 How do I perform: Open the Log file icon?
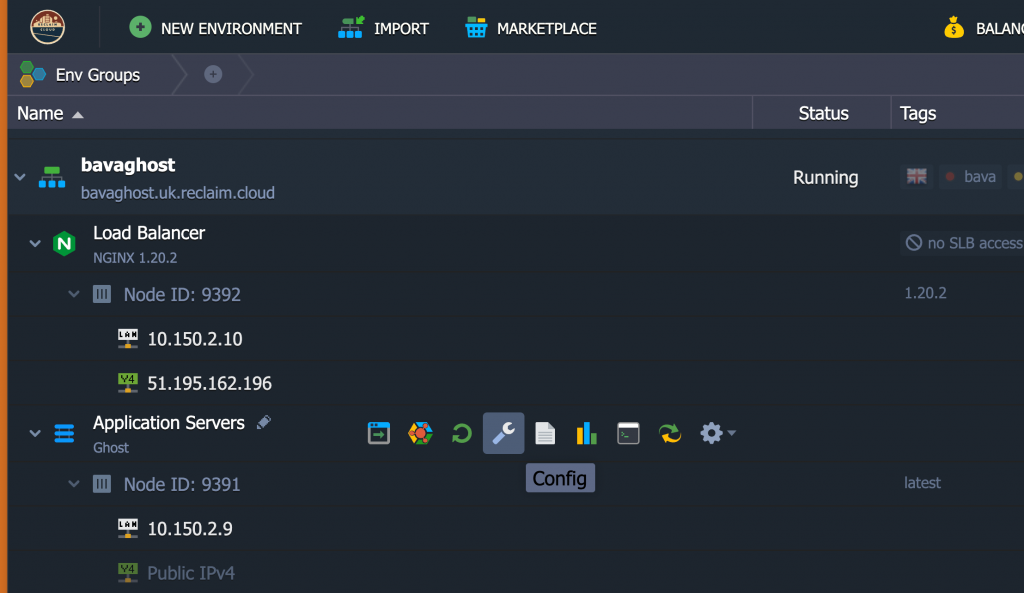(545, 433)
